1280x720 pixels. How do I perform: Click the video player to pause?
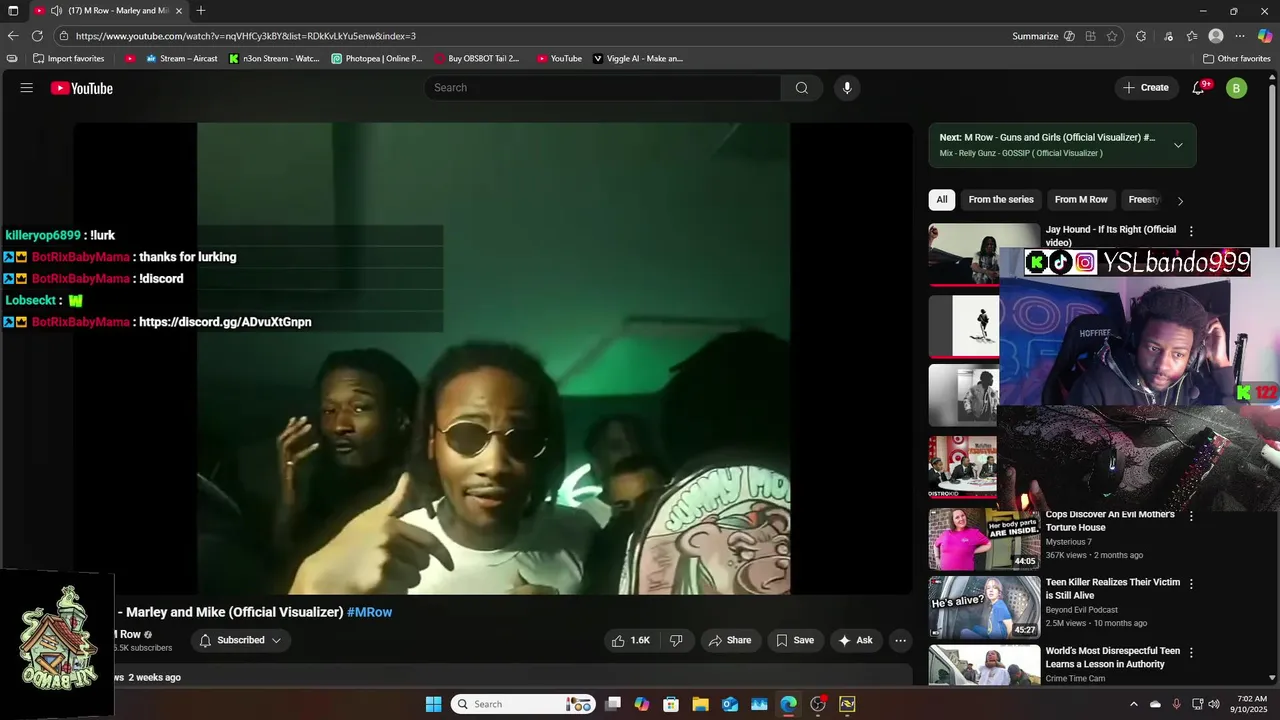[x=493, y=358]
